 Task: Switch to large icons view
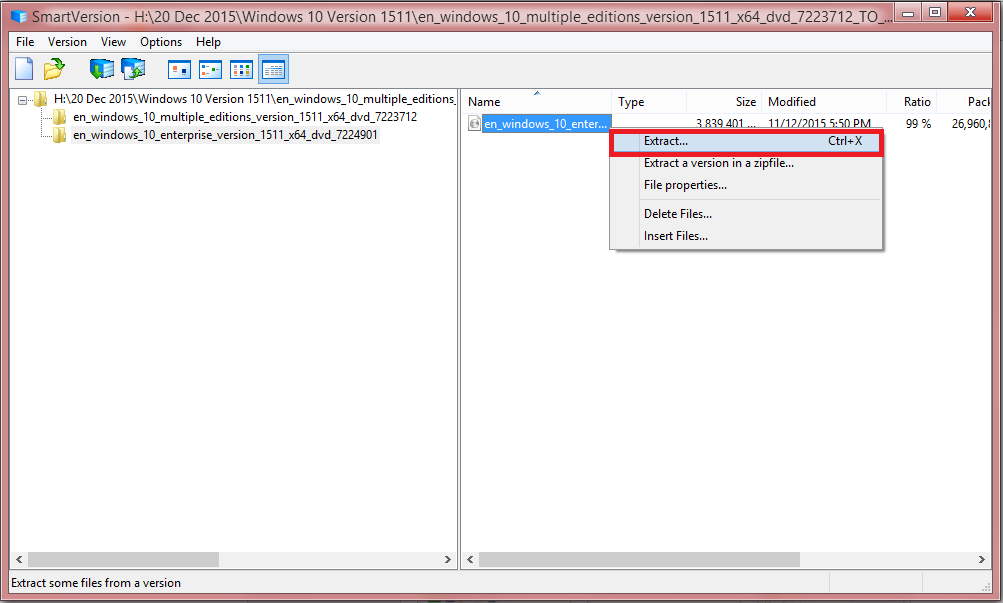pos(179,70)
